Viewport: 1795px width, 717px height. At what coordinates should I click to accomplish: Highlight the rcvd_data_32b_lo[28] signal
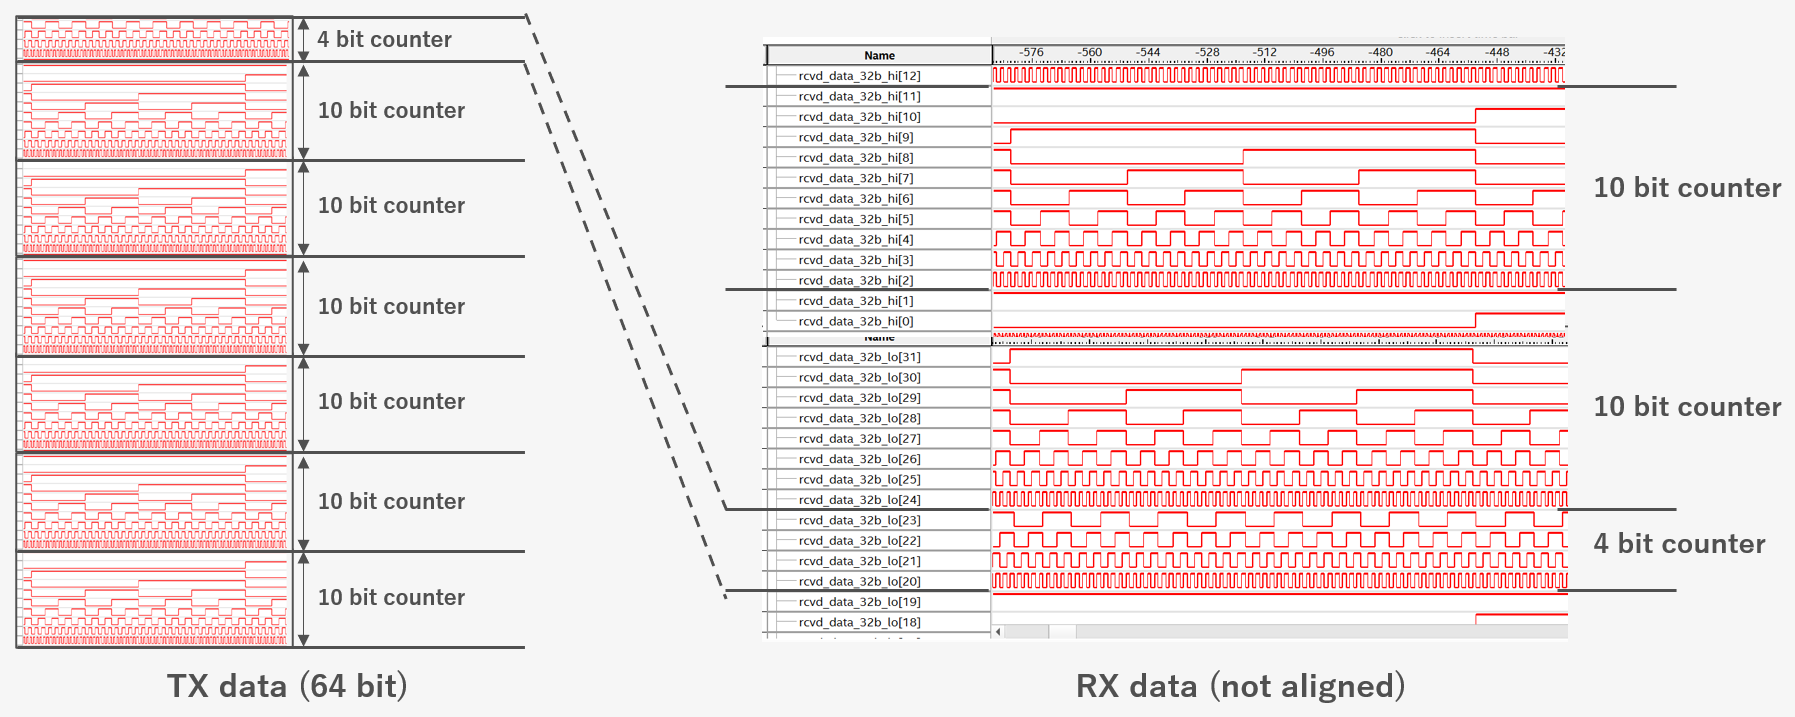pyautogui.click(x=859, y=418)
